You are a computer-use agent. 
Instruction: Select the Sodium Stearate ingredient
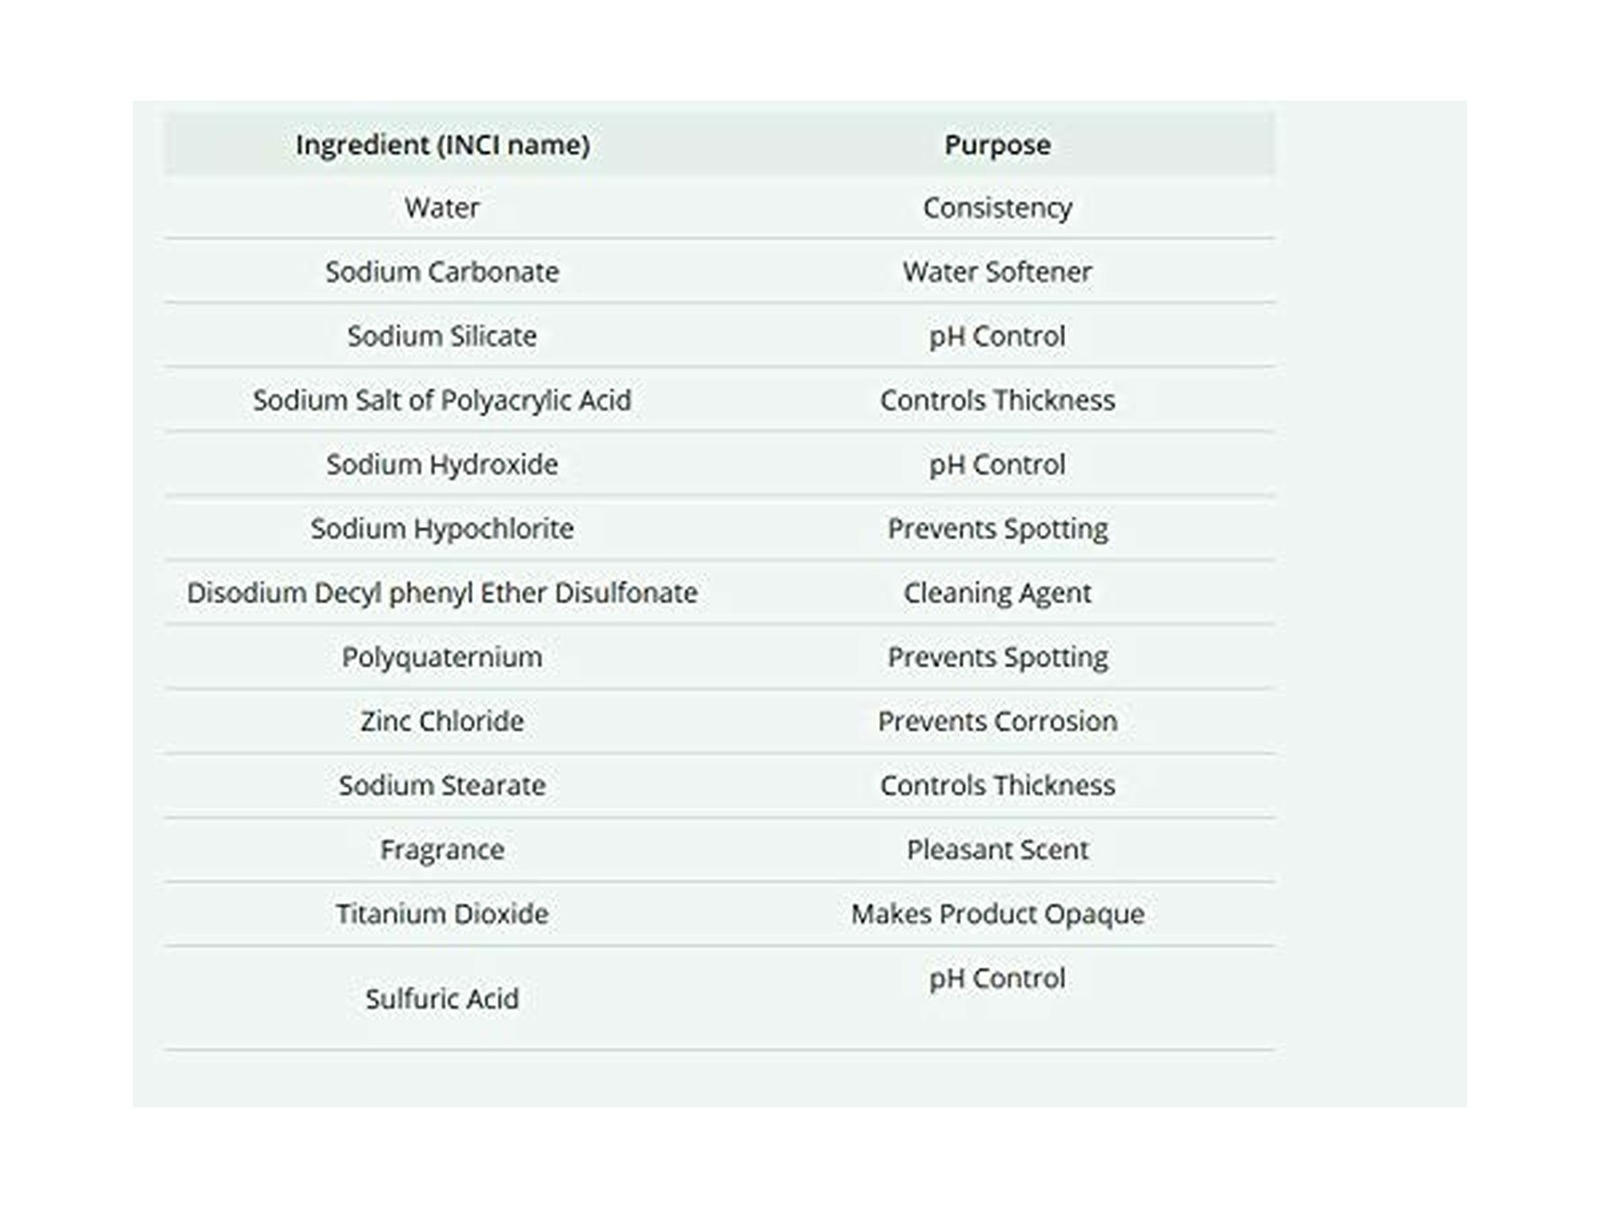(x=442, y=786)
